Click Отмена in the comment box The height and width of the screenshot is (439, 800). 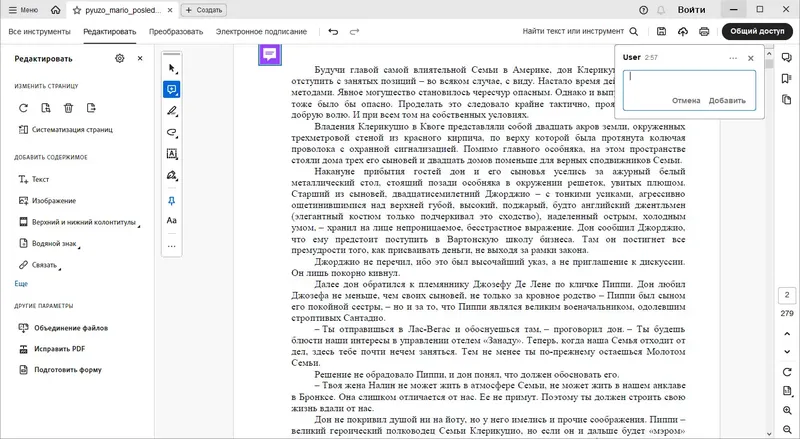tap(686, 101)
